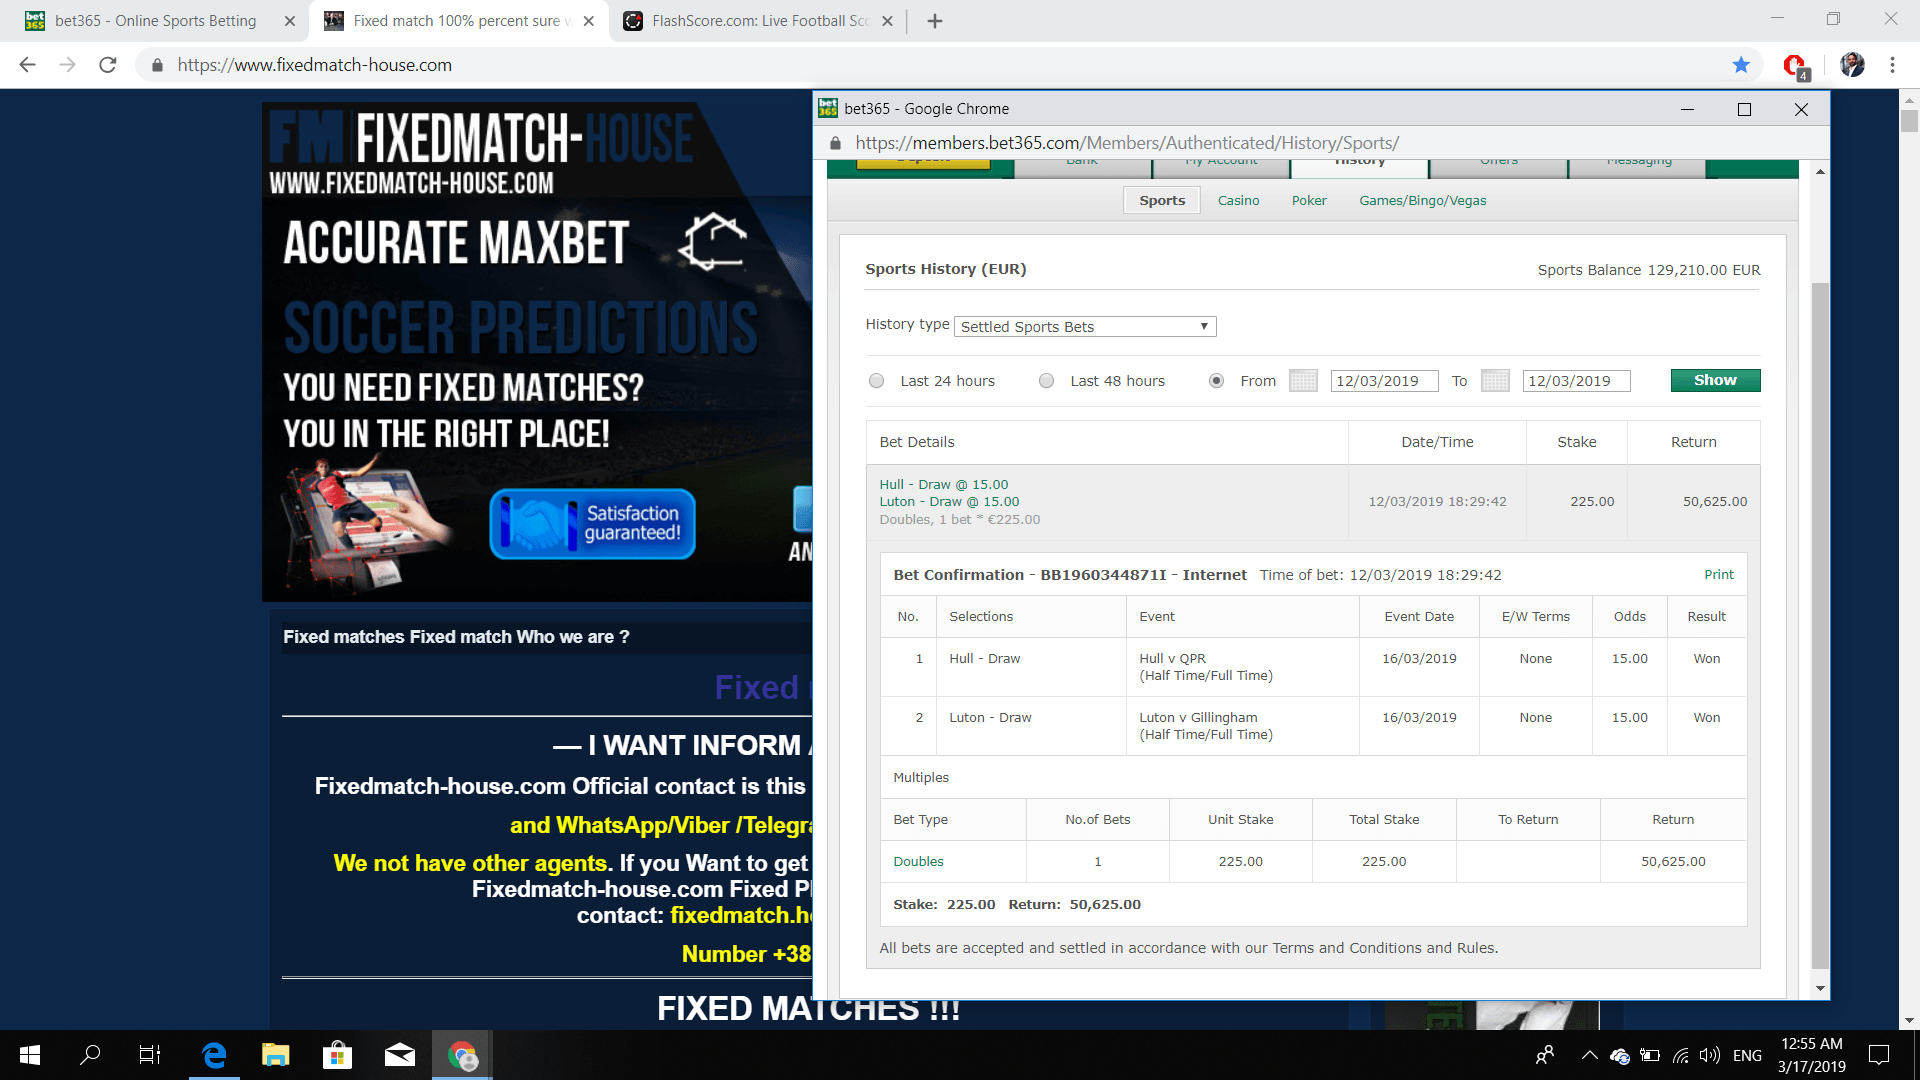Collapse the Hull - Draw bet summary row
The width and height of the screenshot is (1920, 1080).
click(1313, 502)
